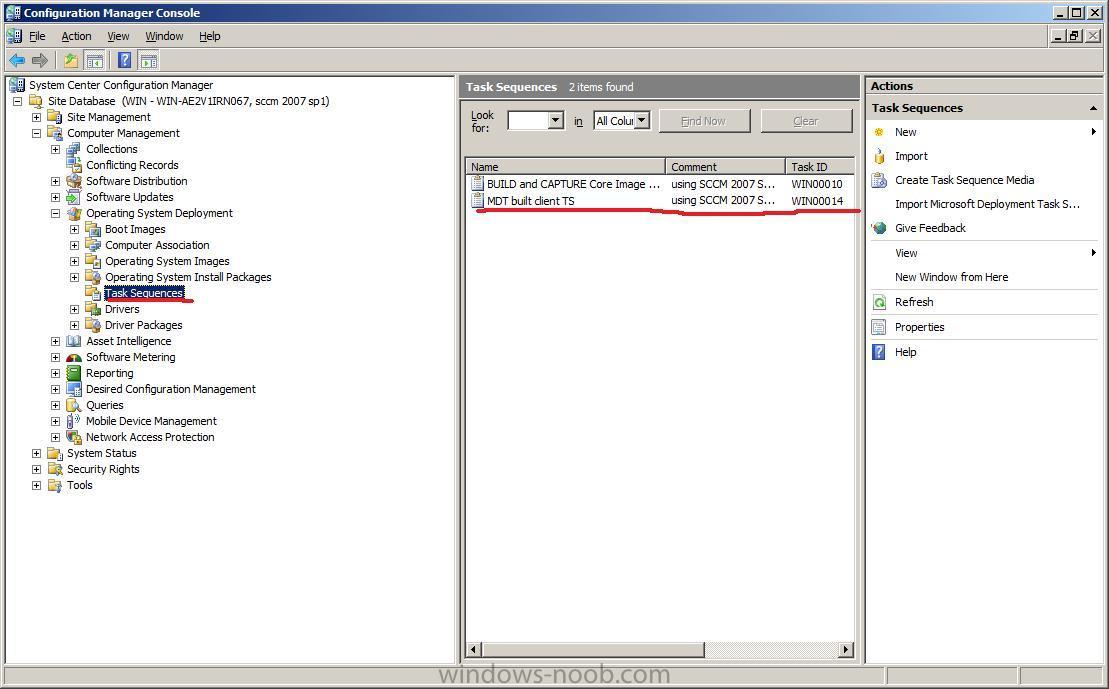Click the Name column header

[x=566, y=167]
